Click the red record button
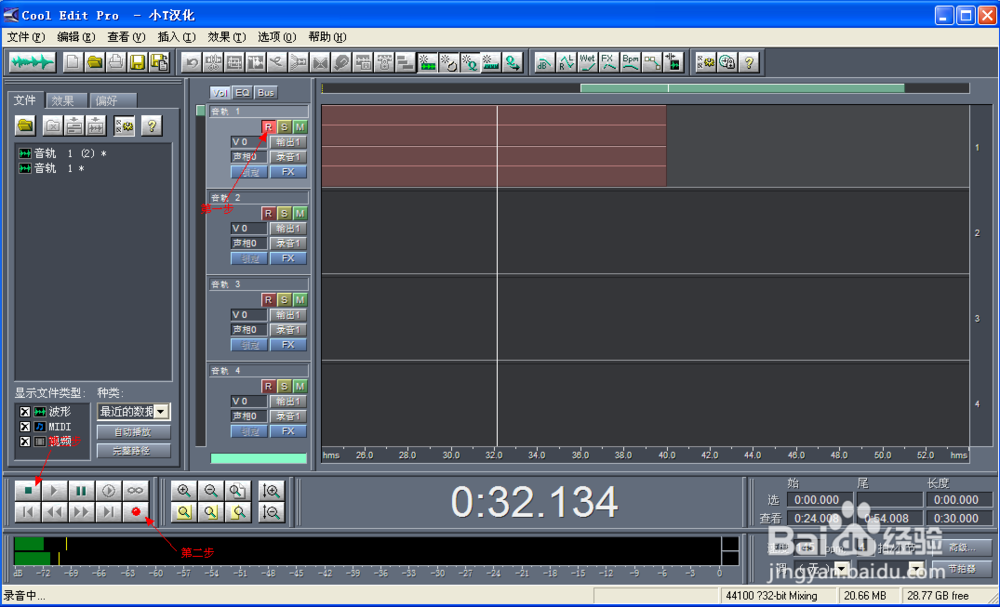The height and width of the screenshot is (607, 1000). (135, 511)
